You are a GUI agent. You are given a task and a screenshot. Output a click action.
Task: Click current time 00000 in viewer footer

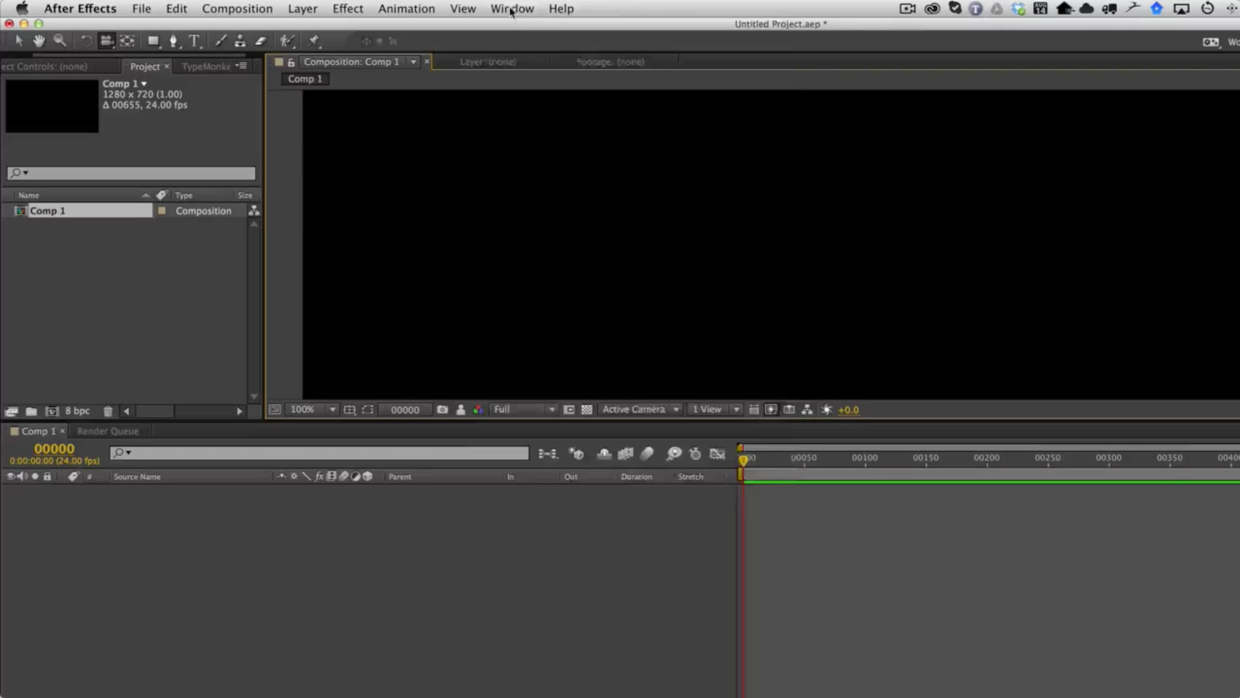pos(405,409)
